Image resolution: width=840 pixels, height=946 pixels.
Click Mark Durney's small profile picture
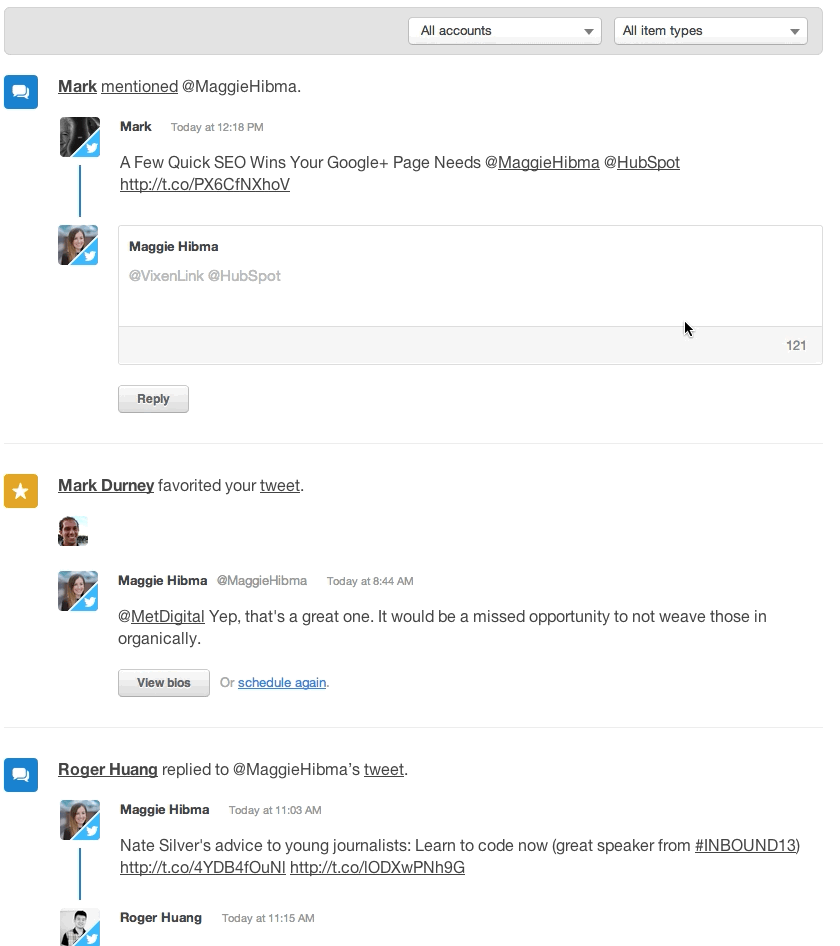coord(73,531)
